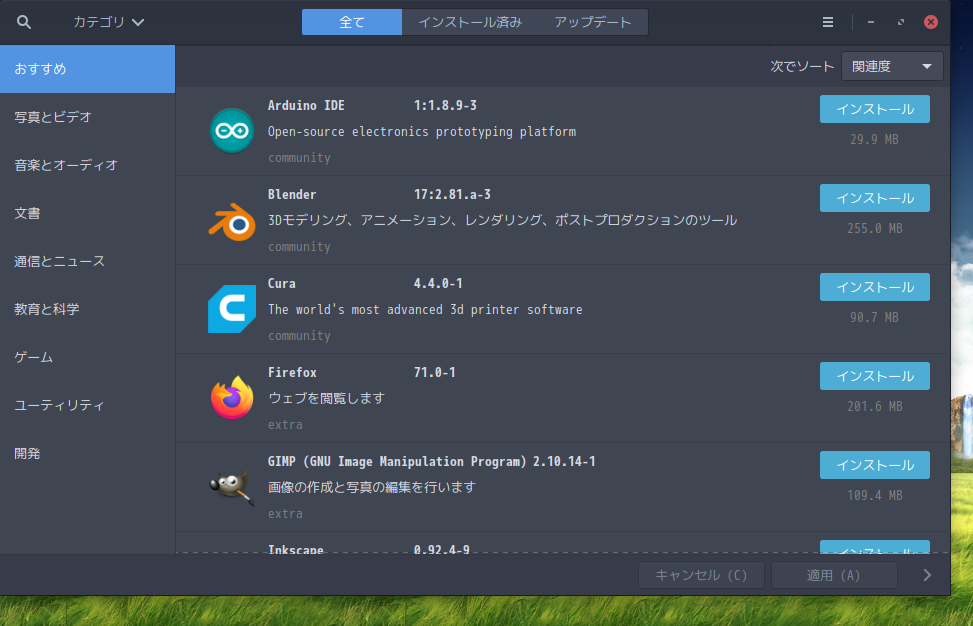
Task: Install Cura
Action: (874, 287)
